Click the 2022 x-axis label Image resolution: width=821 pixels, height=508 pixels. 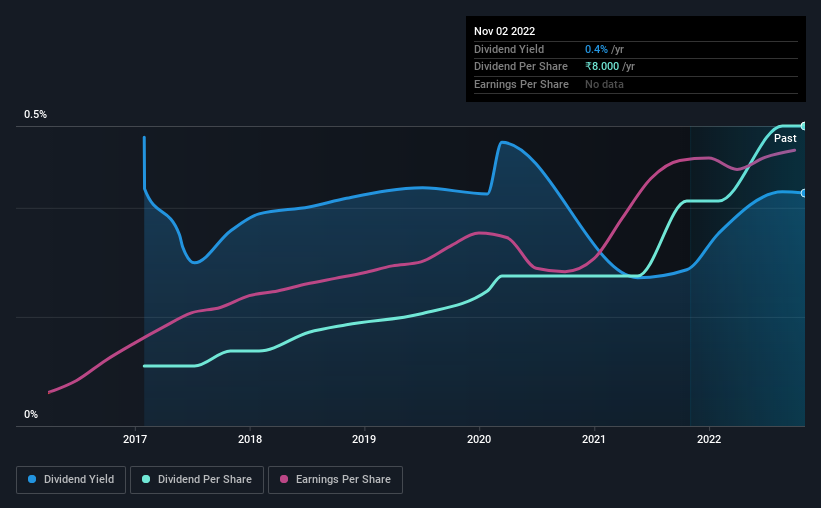click(x=709, y=439)
